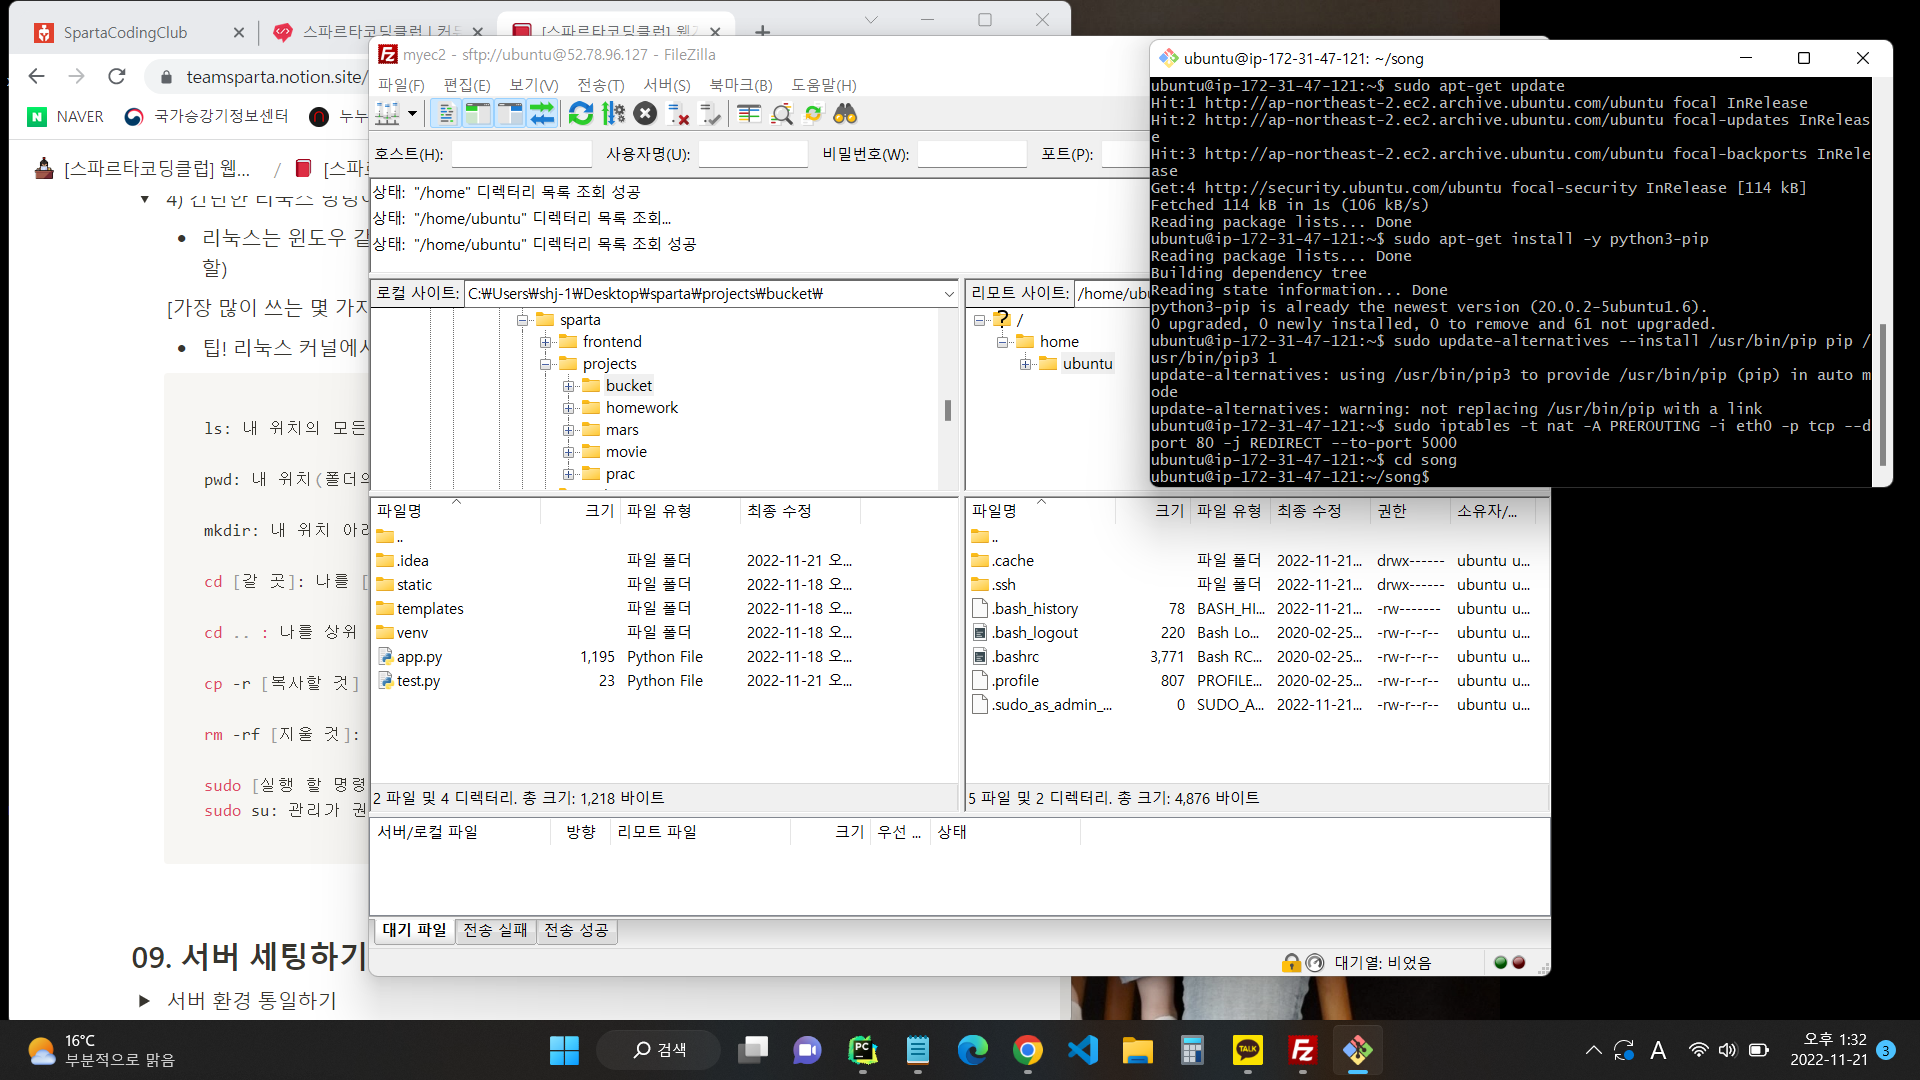The width and height of the screenshot is (1920, 1080).
Task: Open the 도움말(H) menu in FileZilla
Action: click(824, 85)
